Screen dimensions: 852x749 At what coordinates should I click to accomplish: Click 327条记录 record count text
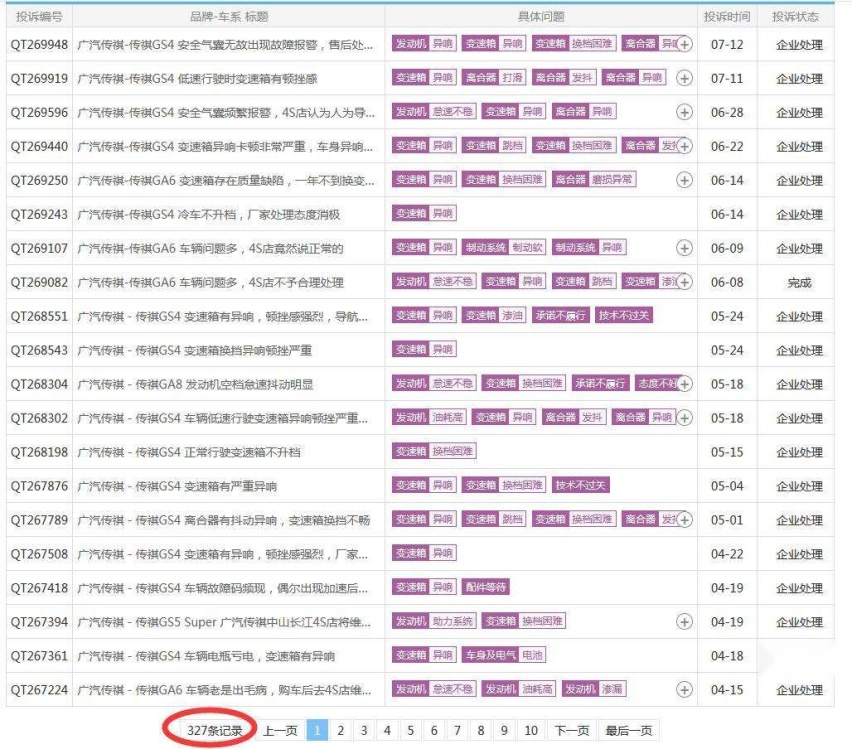pos(215,731)
